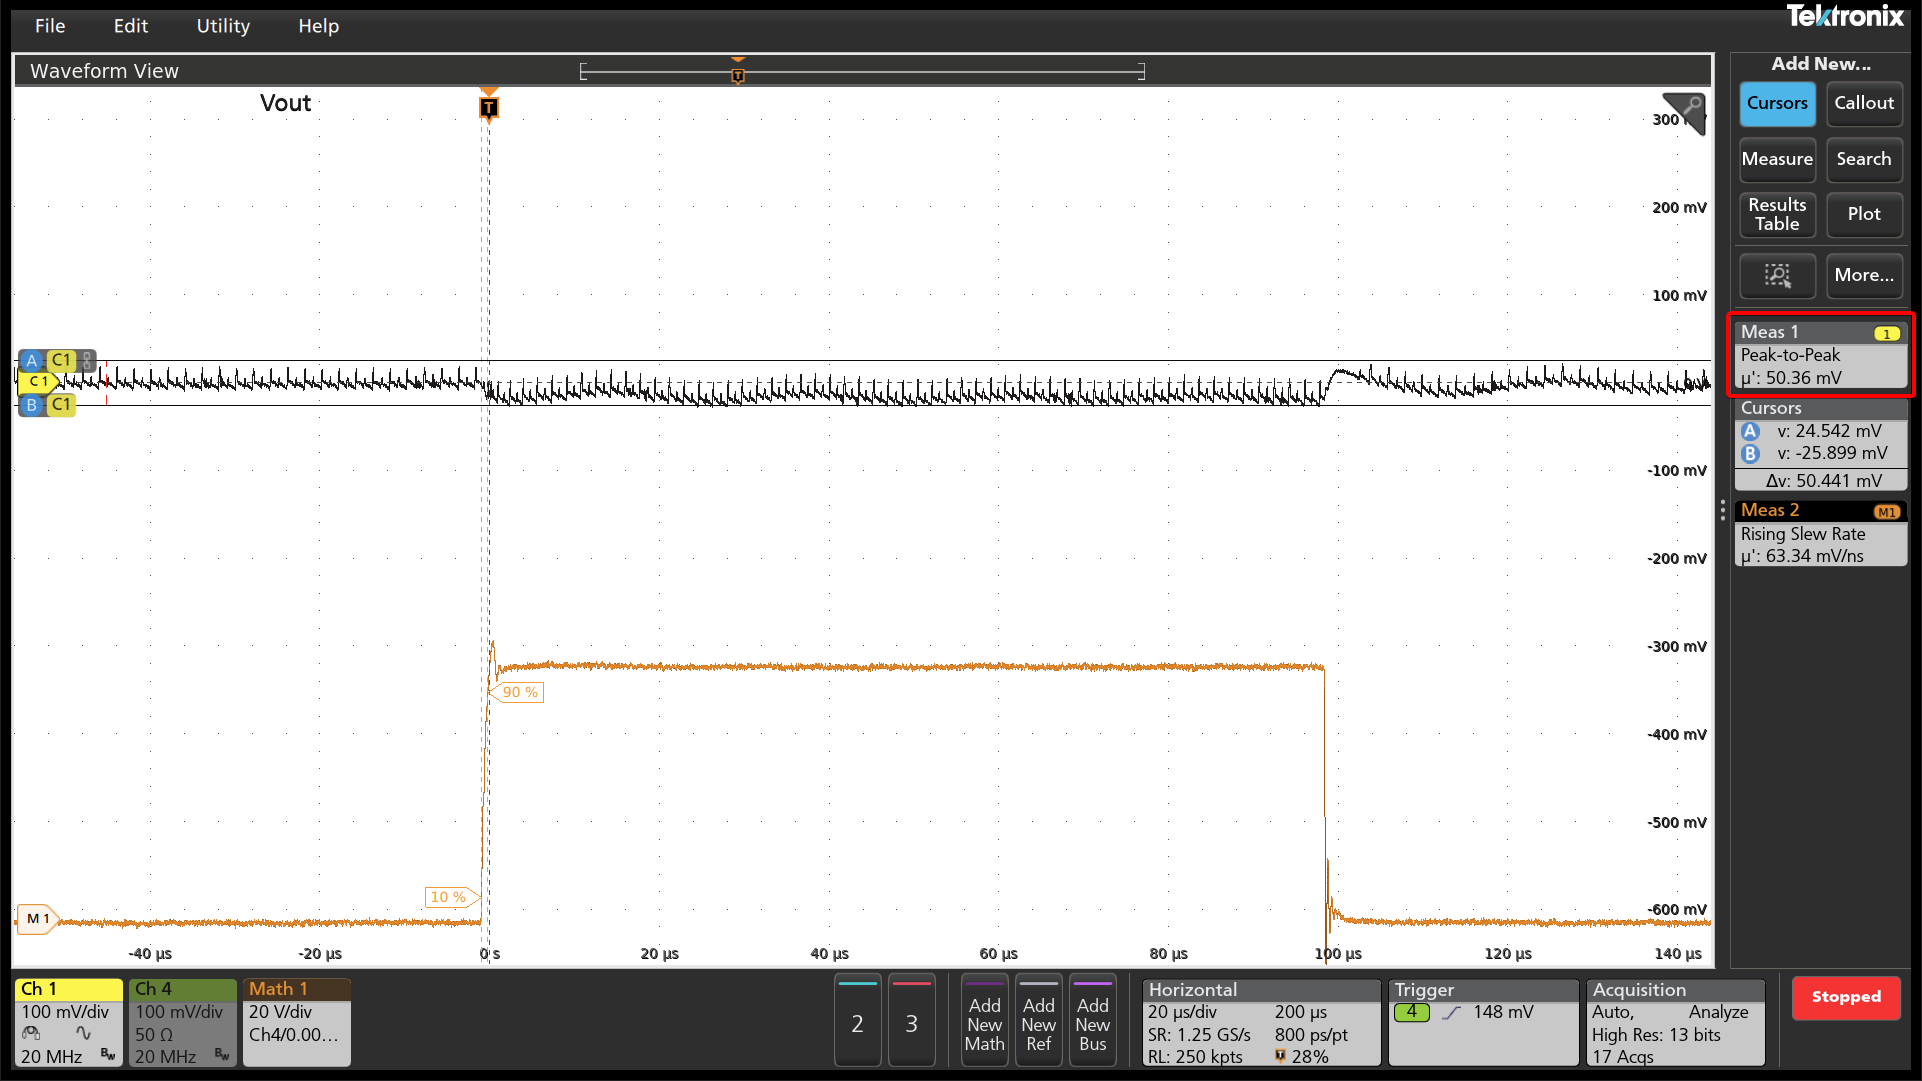
Task: Click Add New Math button
Action: click(984, 1023)
